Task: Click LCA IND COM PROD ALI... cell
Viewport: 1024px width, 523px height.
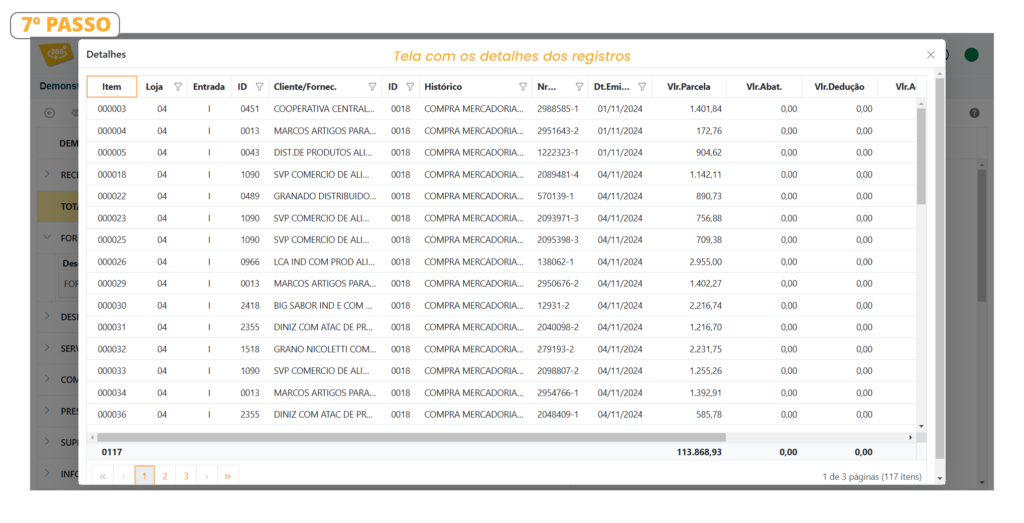Action: click(324, 262)
